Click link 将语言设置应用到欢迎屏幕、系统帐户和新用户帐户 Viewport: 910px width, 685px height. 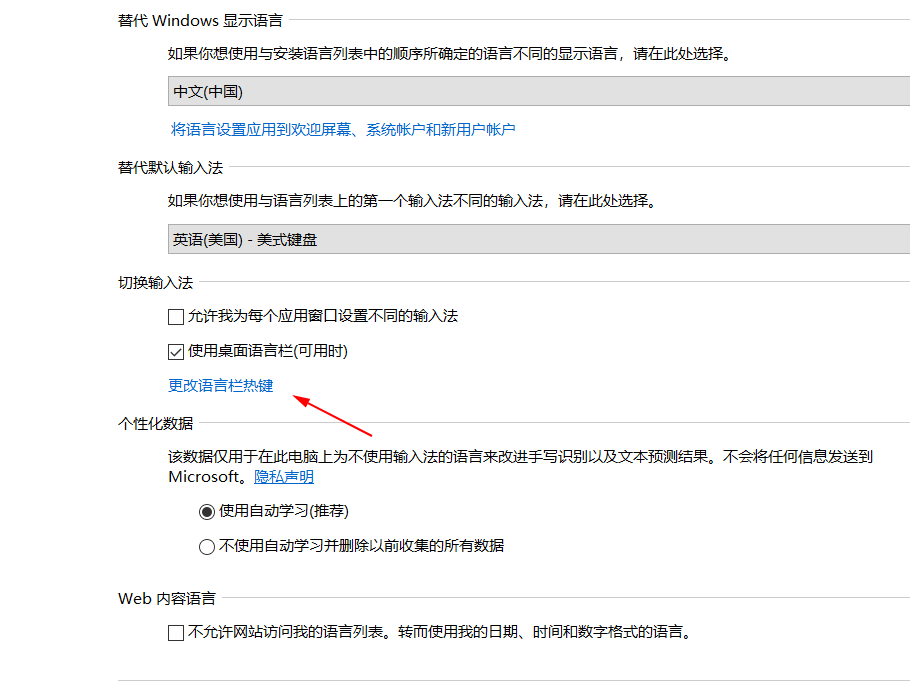343,129
